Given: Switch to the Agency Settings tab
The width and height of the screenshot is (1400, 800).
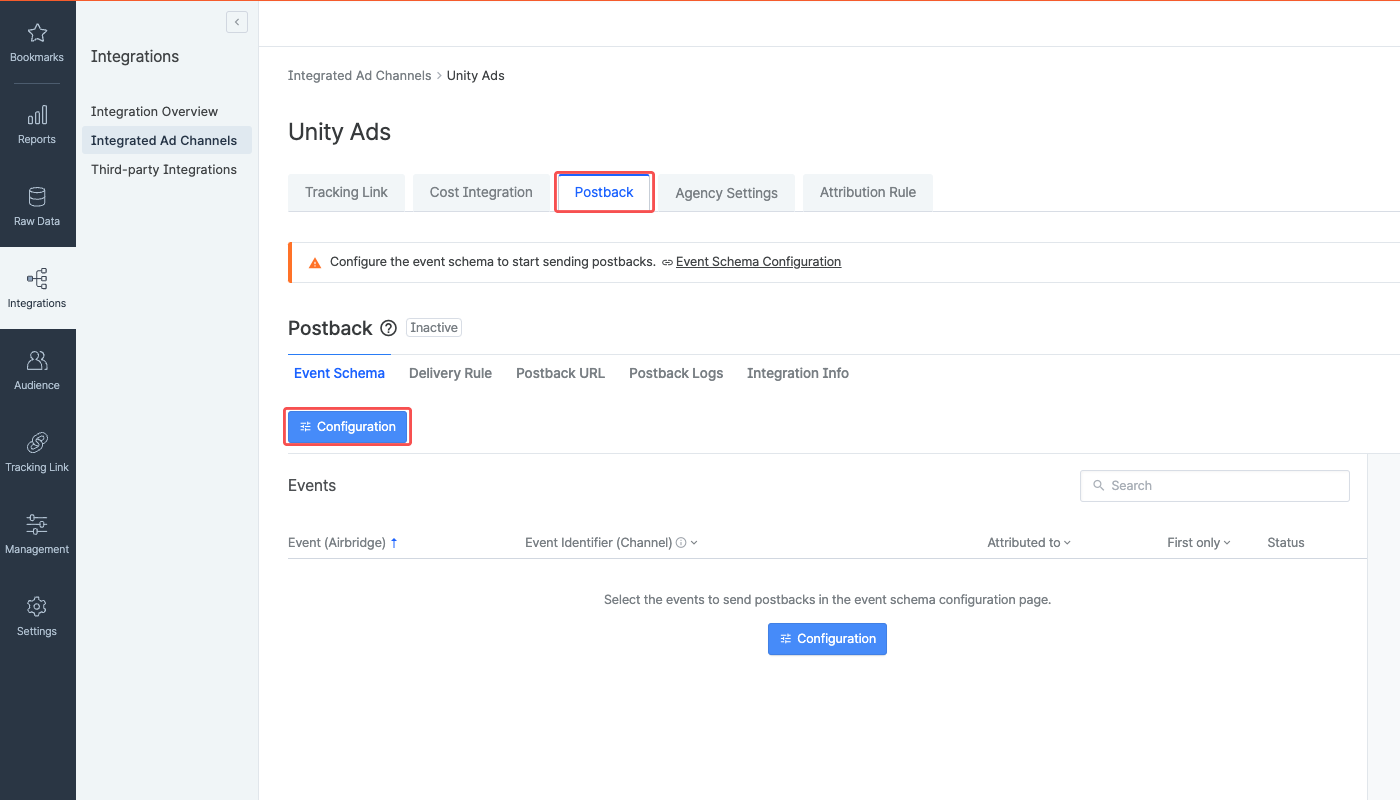Looking at the screenshot, I should coord(726,192).
